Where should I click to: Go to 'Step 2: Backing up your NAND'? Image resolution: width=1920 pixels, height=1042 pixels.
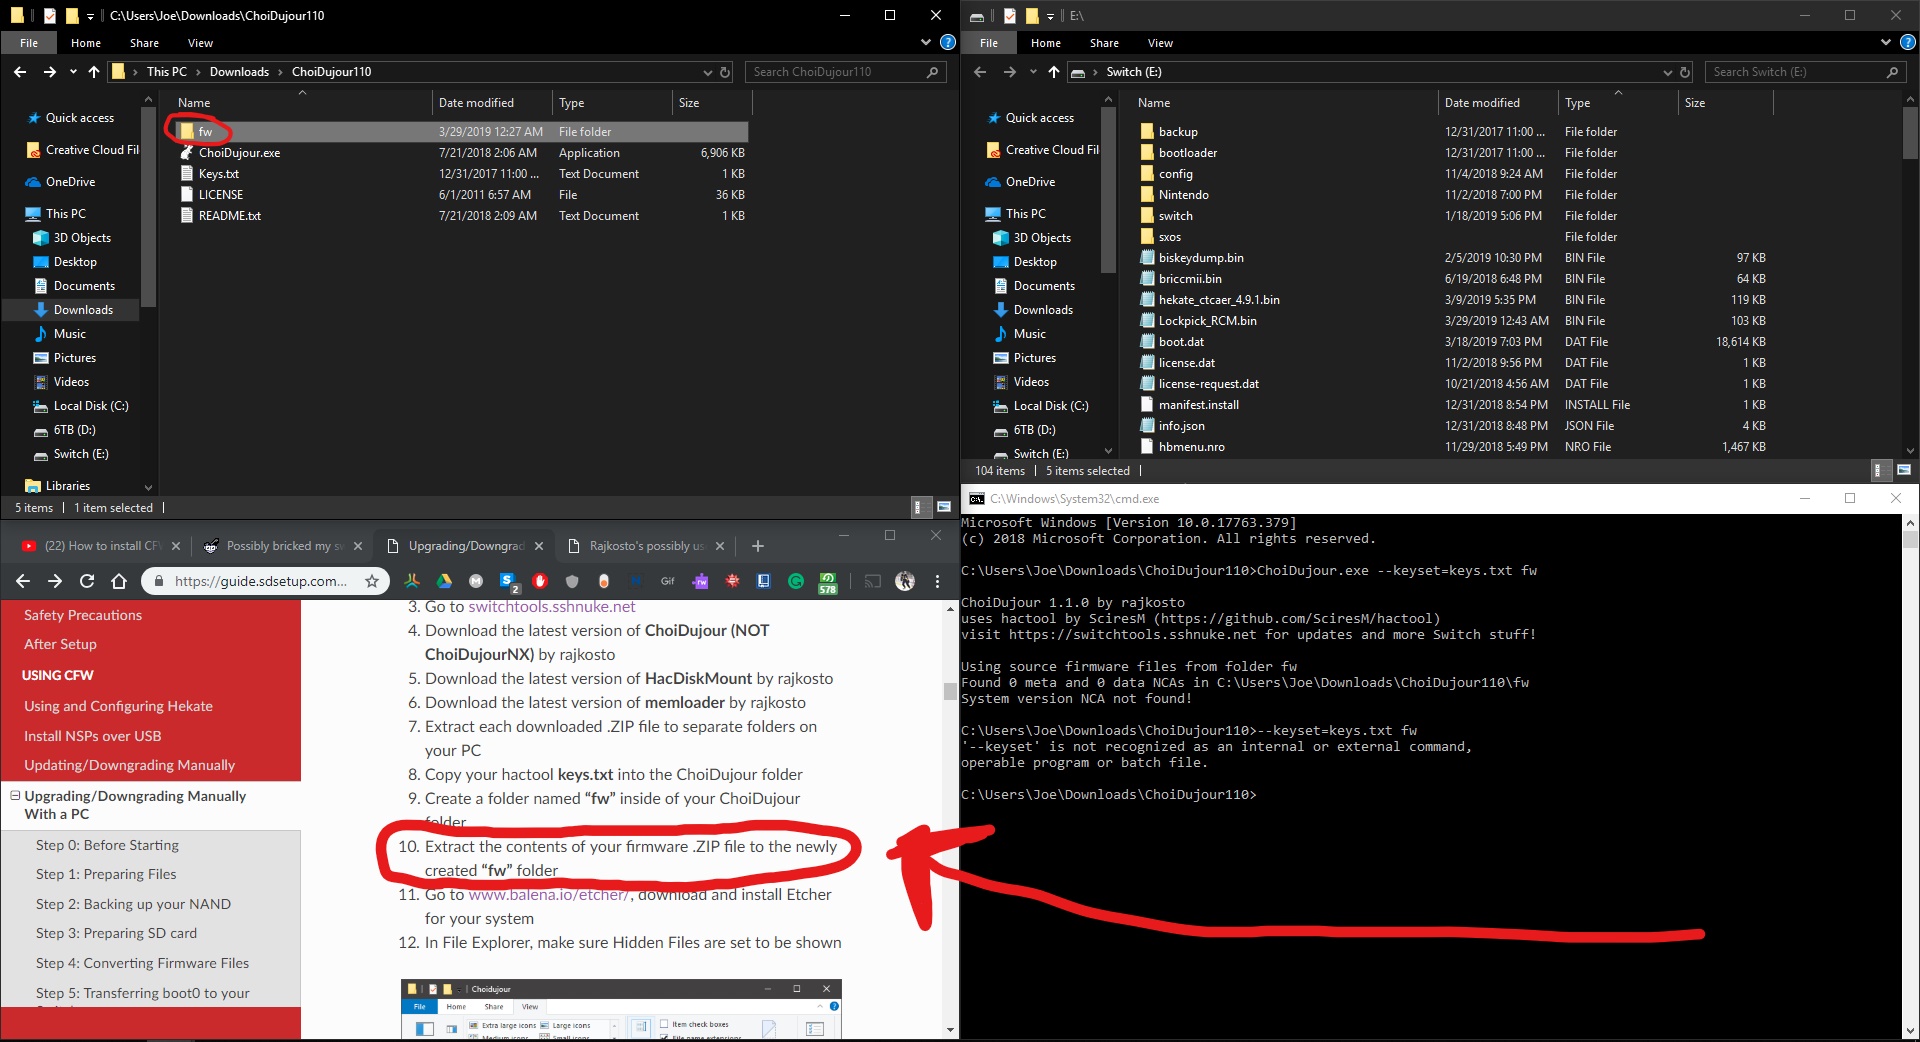coord(133,904)
